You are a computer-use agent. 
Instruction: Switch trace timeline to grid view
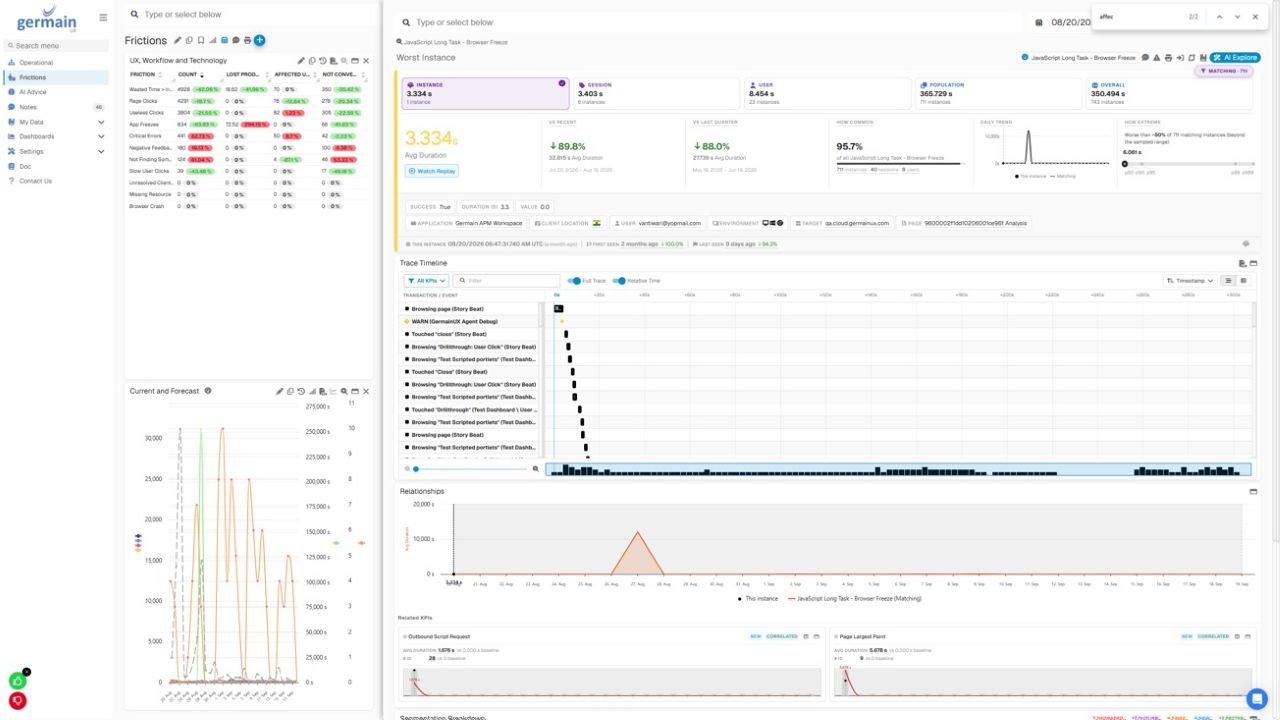[1244, 281]
